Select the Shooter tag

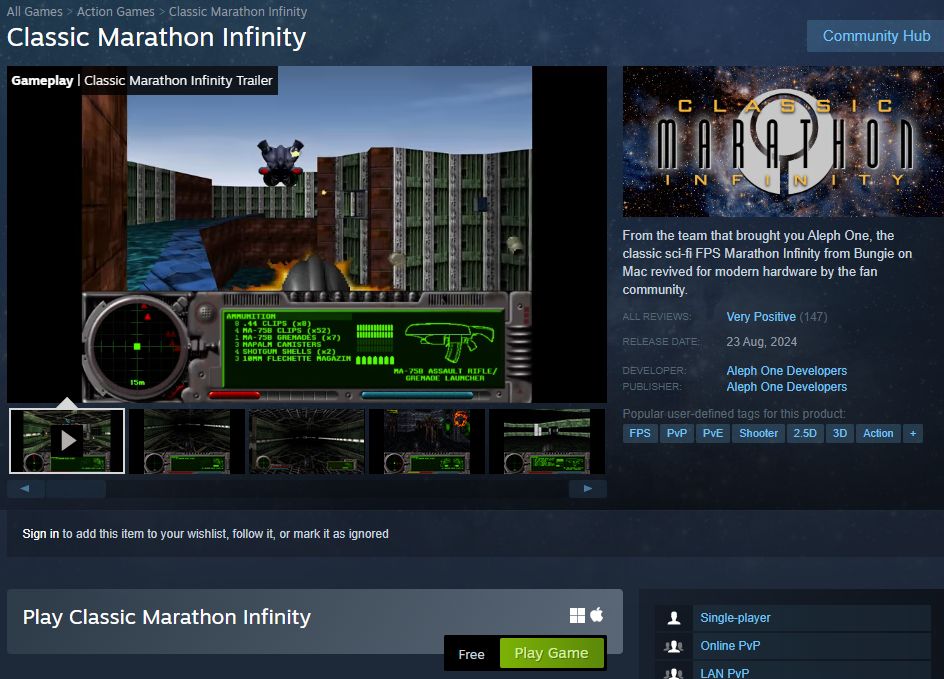click(x=759, y=433)
